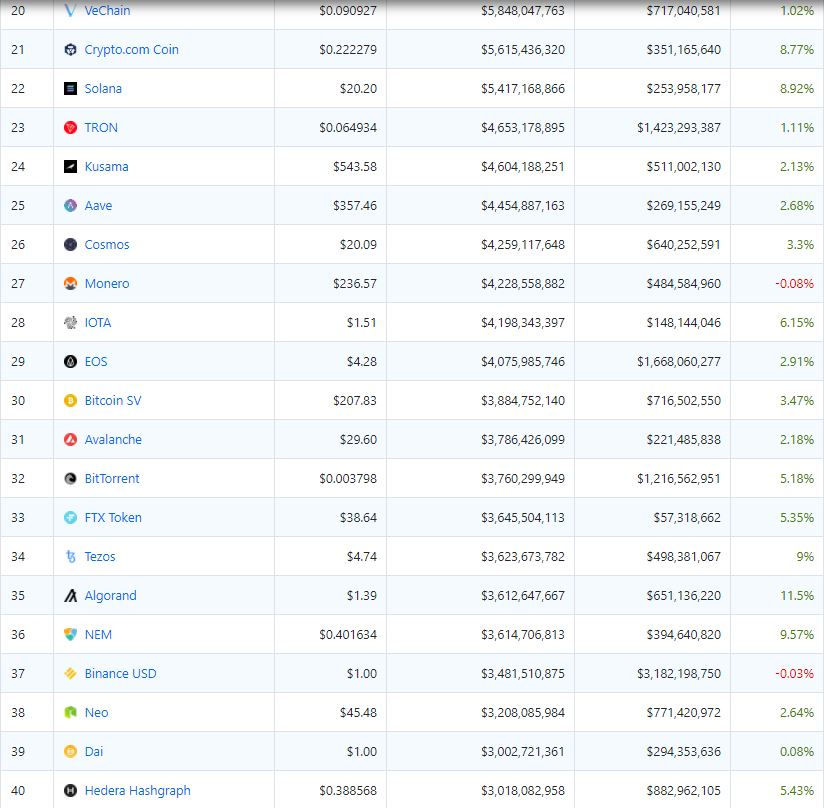The height and width of the screenshot is (808, 824).
Task: Click the VeChain coin logo icon
Action: tap(70, 10)
